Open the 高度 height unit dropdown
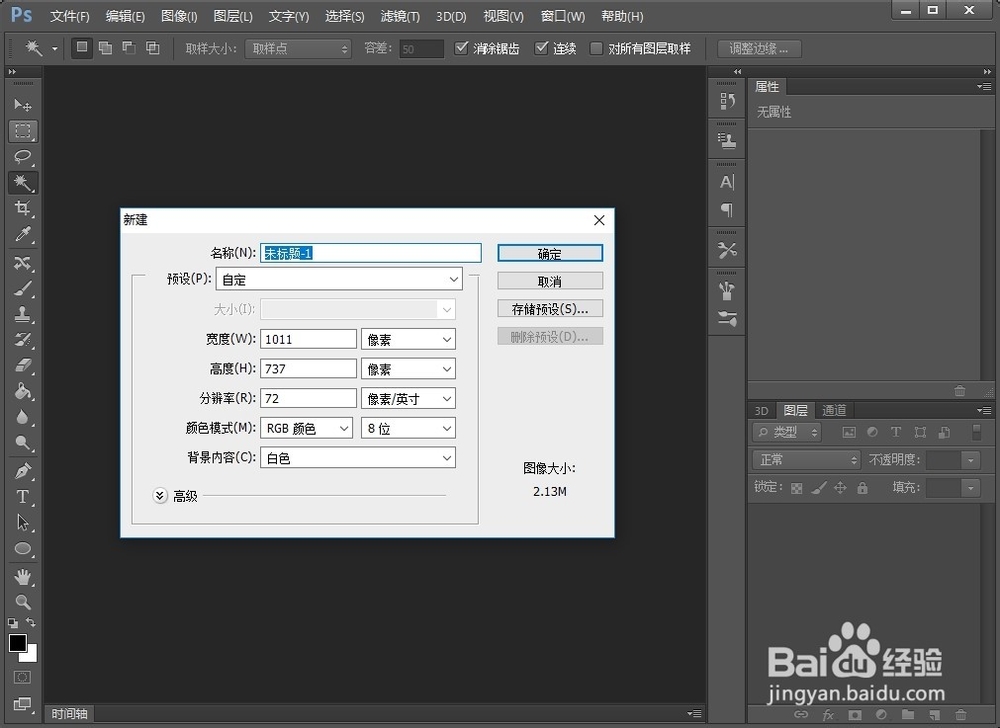This screenshot has width=1000, height=728. pyautogui.click(x=408, y=369)
